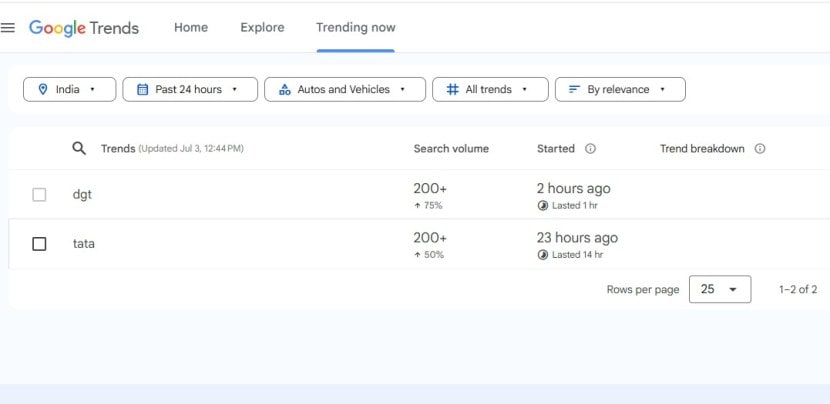
Task: Open the hamburger main menu
Action: coord(7,28)
